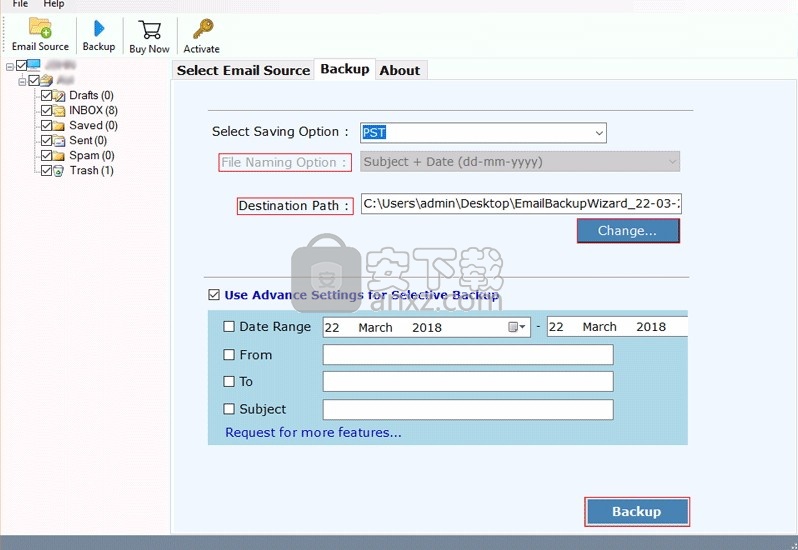Select the Trash (1) folder icon
Screen dimensions: 798x550
tap(59, 171)
